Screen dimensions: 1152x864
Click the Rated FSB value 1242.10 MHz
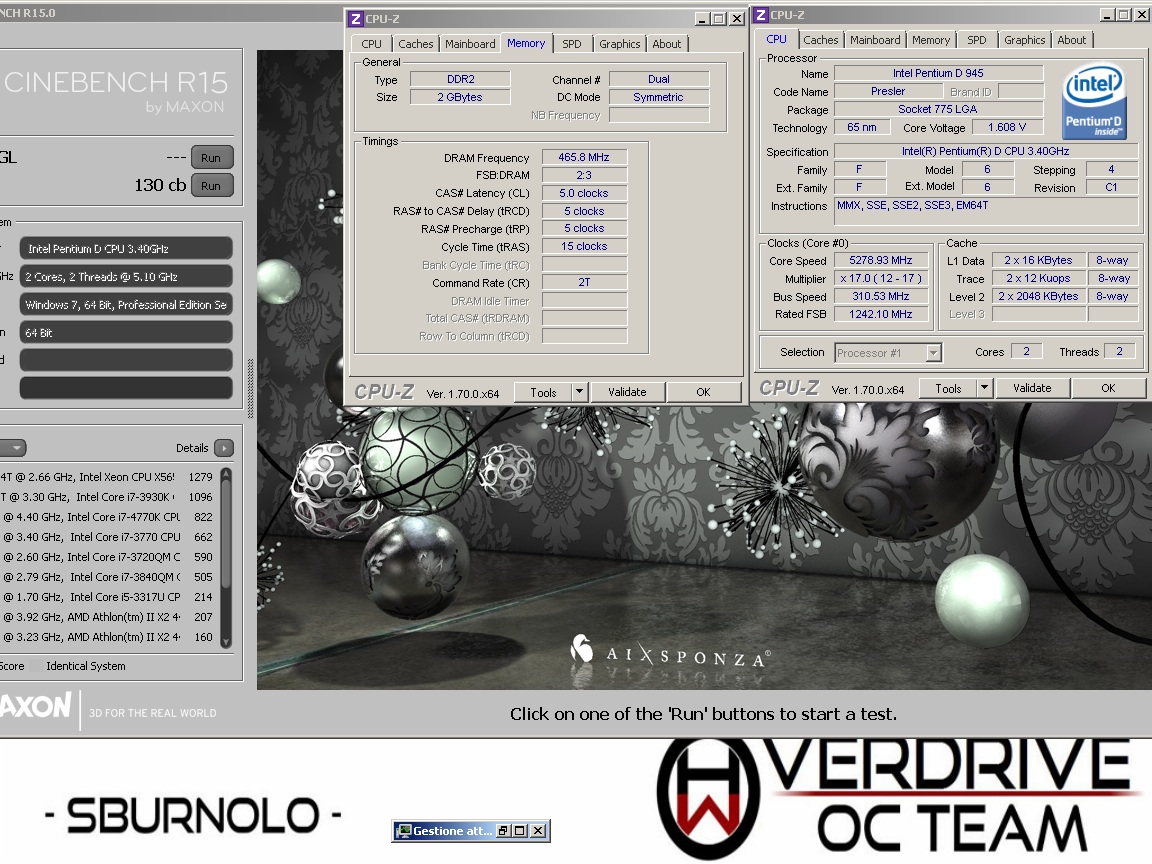[880, 314]
